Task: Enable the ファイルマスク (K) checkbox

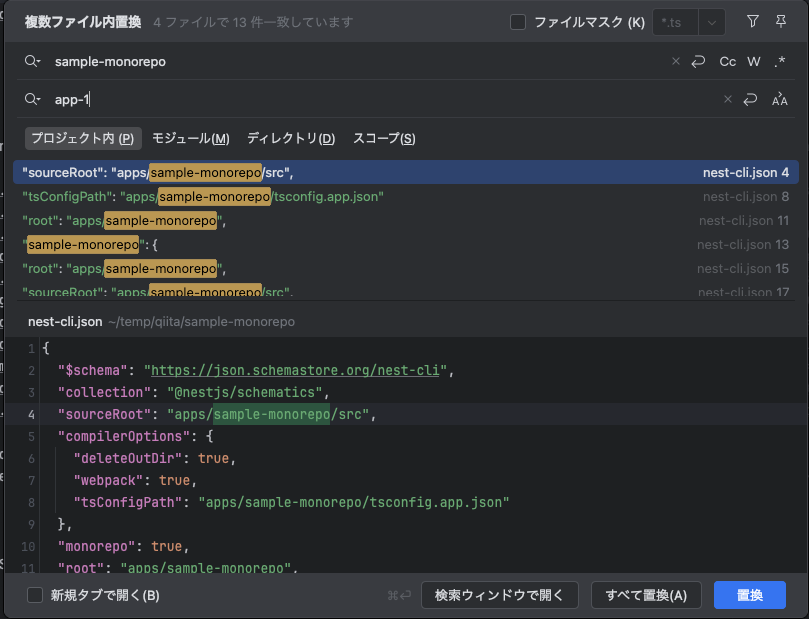Action: click(x=517, y=22)
